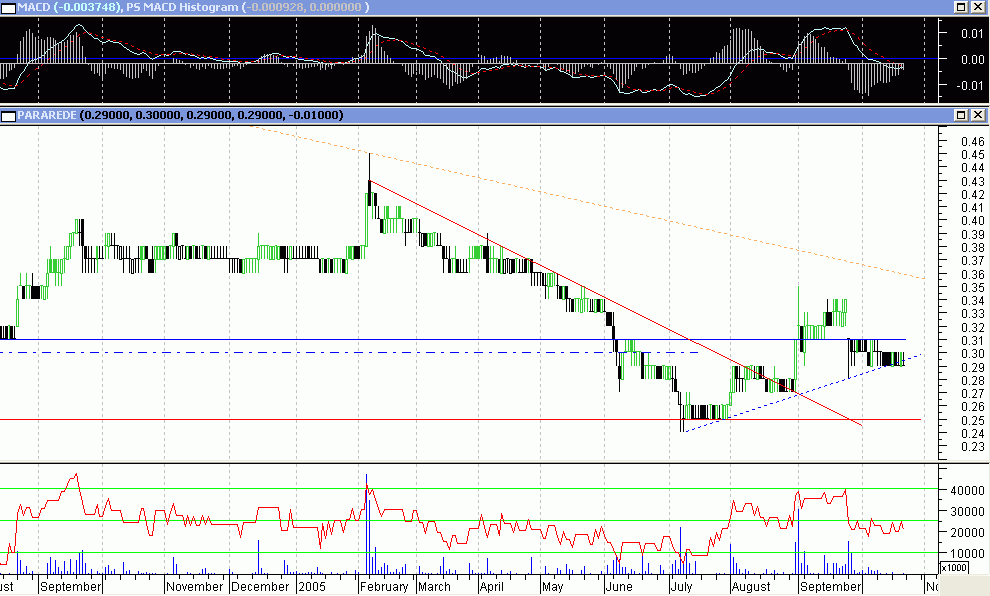Click the 0.25 value on price scale
The image size is (990, 596).
[x=972, y=420]
